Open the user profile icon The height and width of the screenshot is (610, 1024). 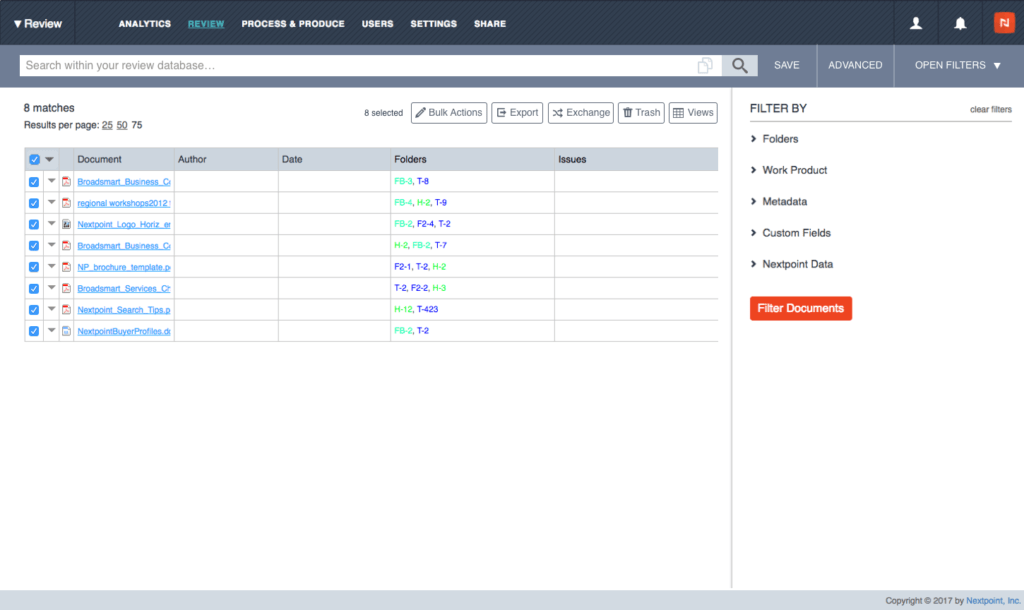(916, 23)
